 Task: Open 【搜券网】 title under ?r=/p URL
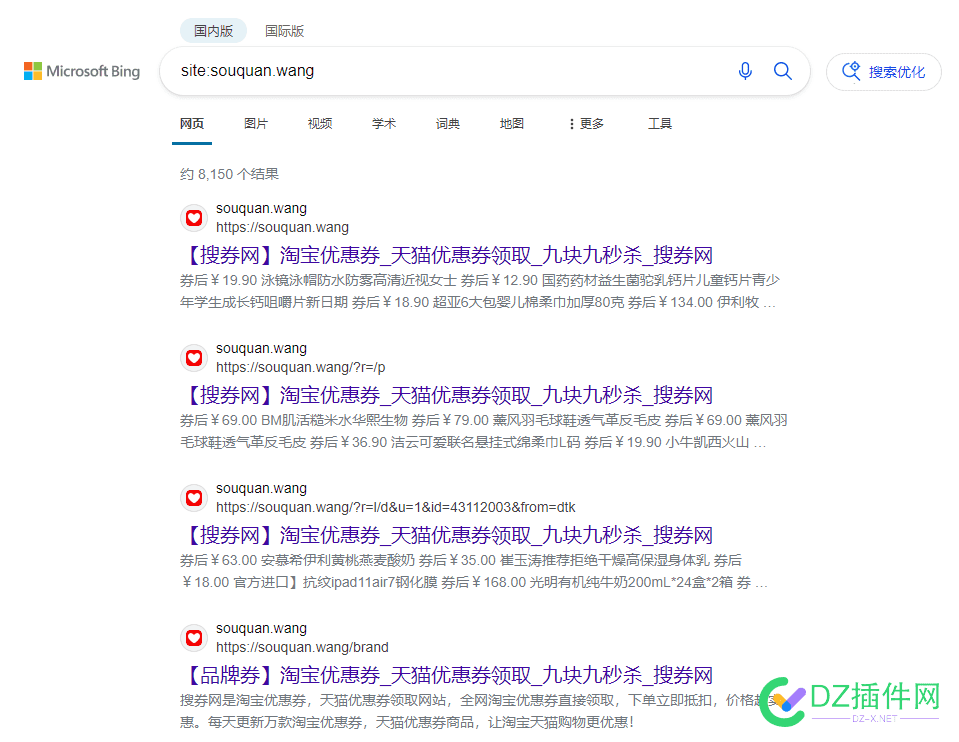click(x=447, y=395)
